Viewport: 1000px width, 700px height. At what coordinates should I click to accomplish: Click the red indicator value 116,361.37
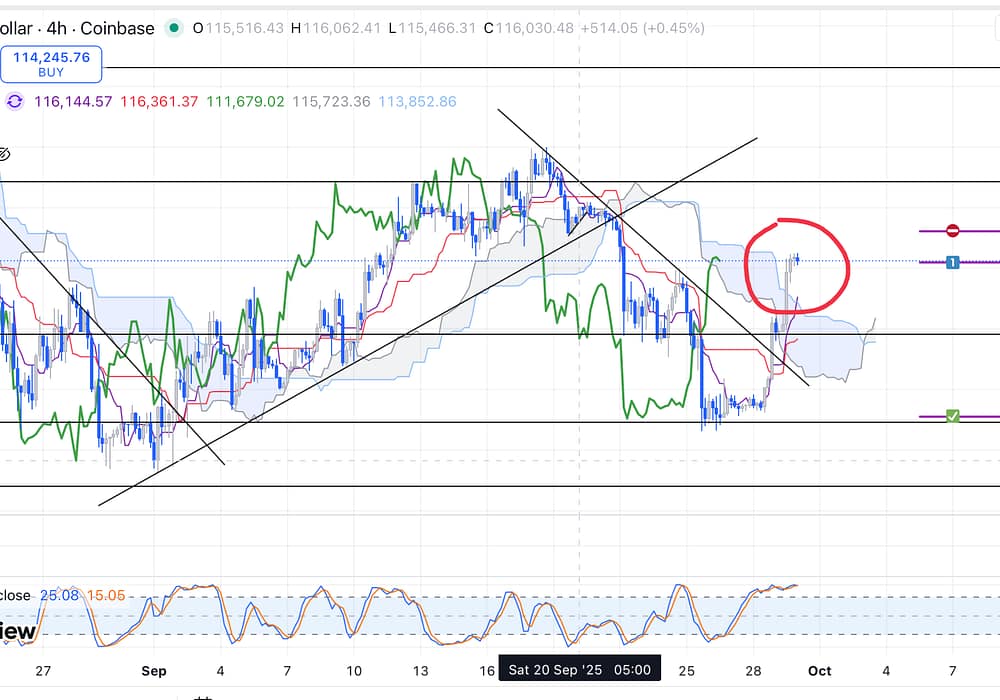(x=159, y=102)
